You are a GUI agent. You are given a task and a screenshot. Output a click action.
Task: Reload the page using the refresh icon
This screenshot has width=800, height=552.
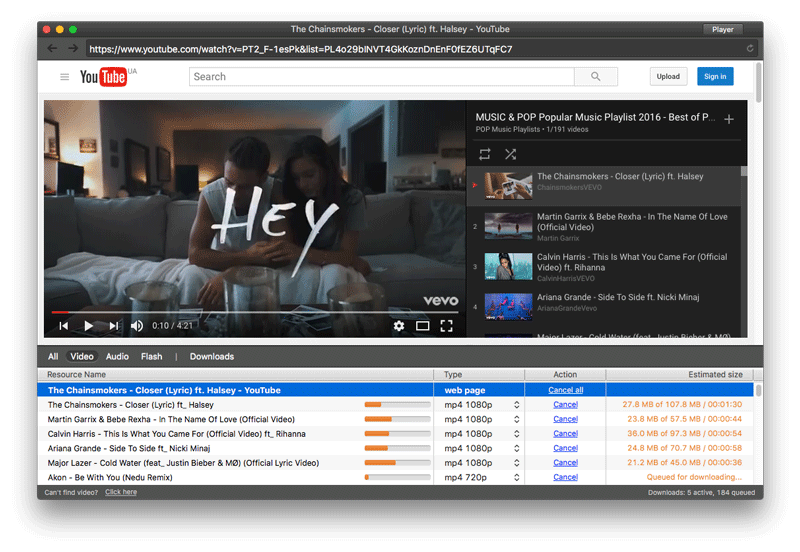point(750,48)
